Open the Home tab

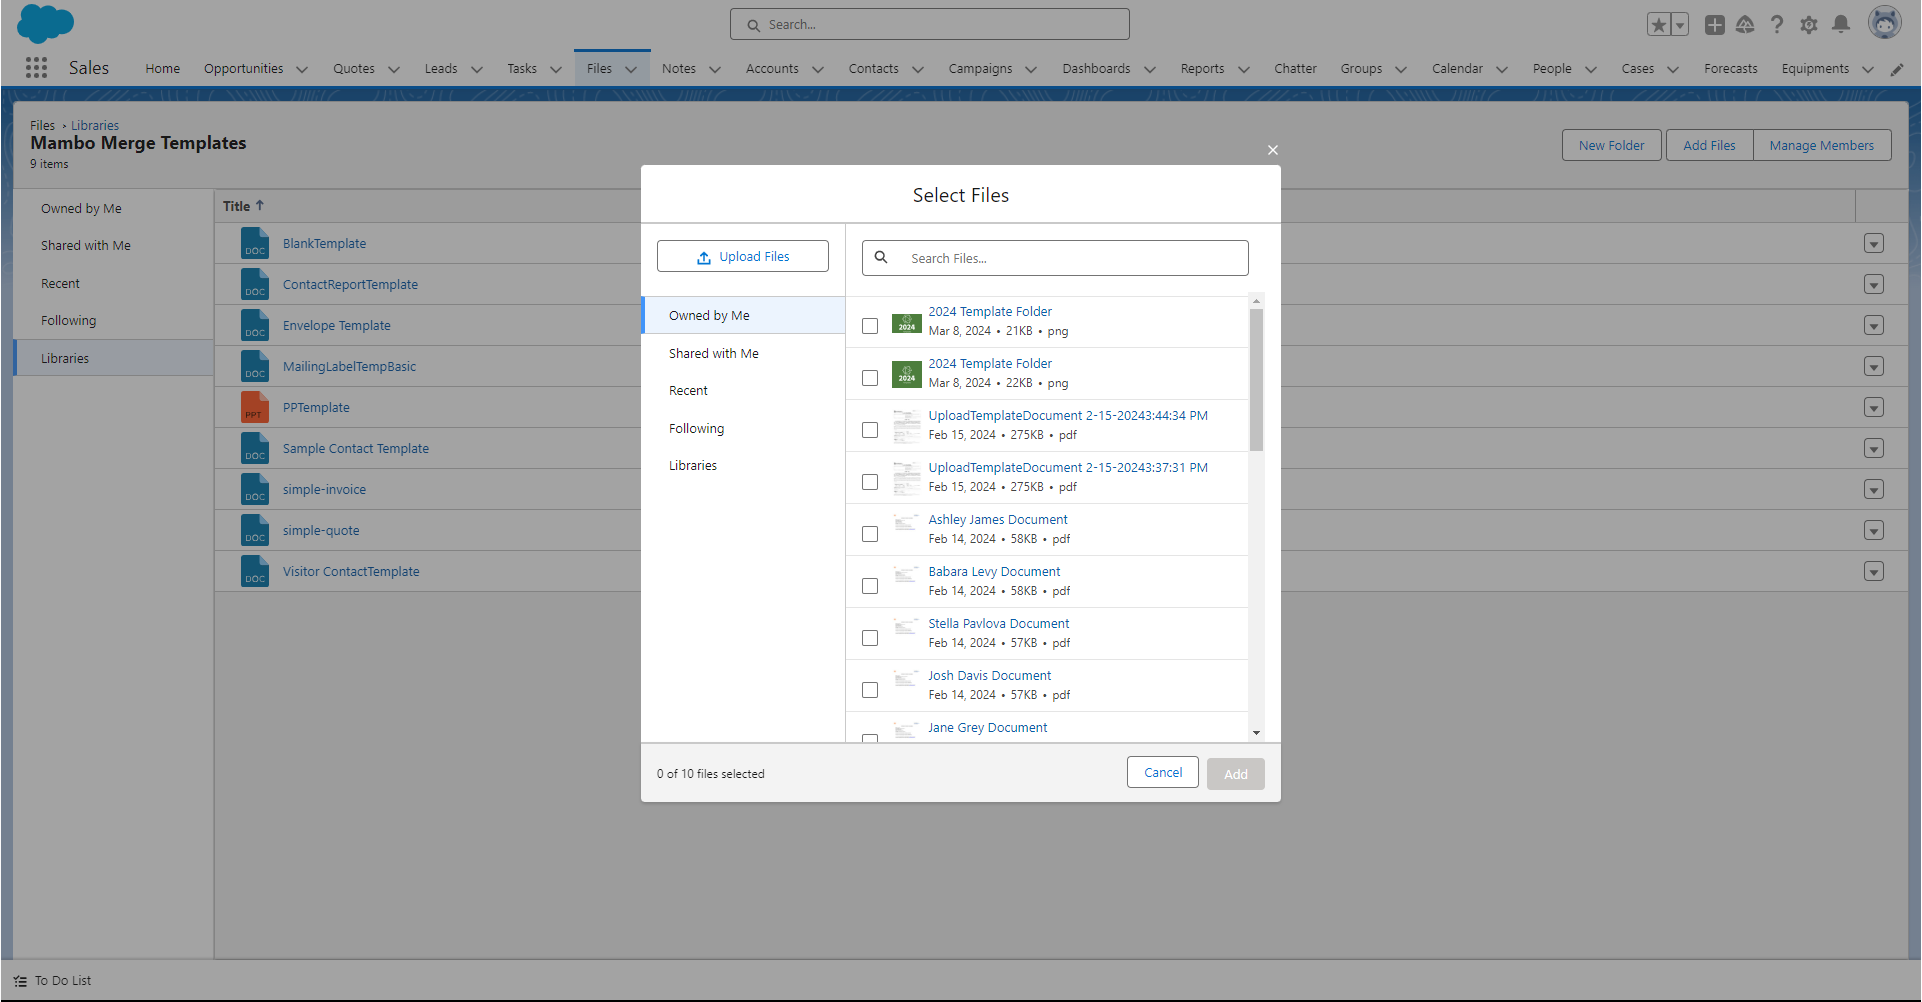(x=162, y=68)
